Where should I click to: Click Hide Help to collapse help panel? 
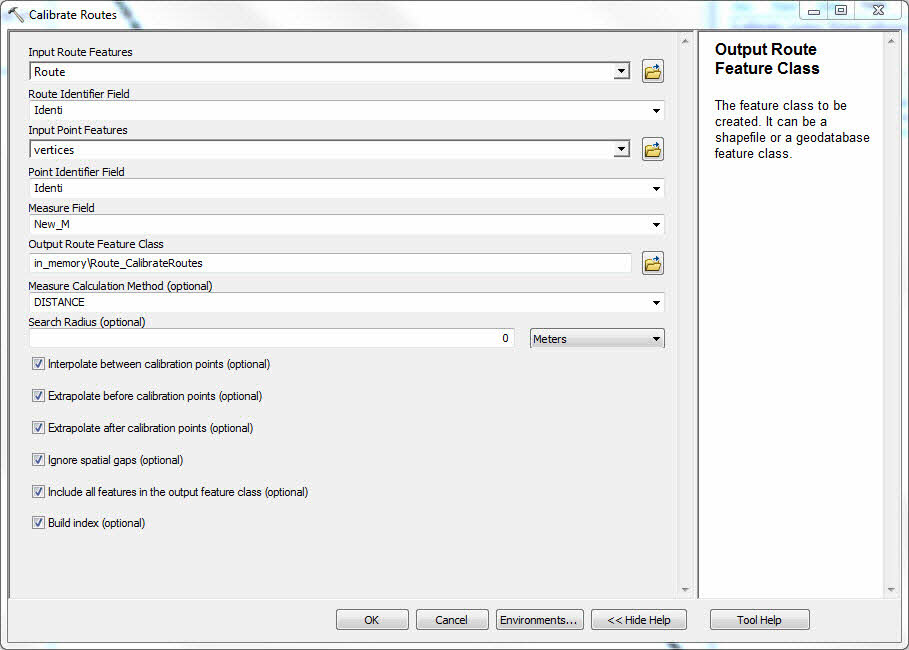638,619
